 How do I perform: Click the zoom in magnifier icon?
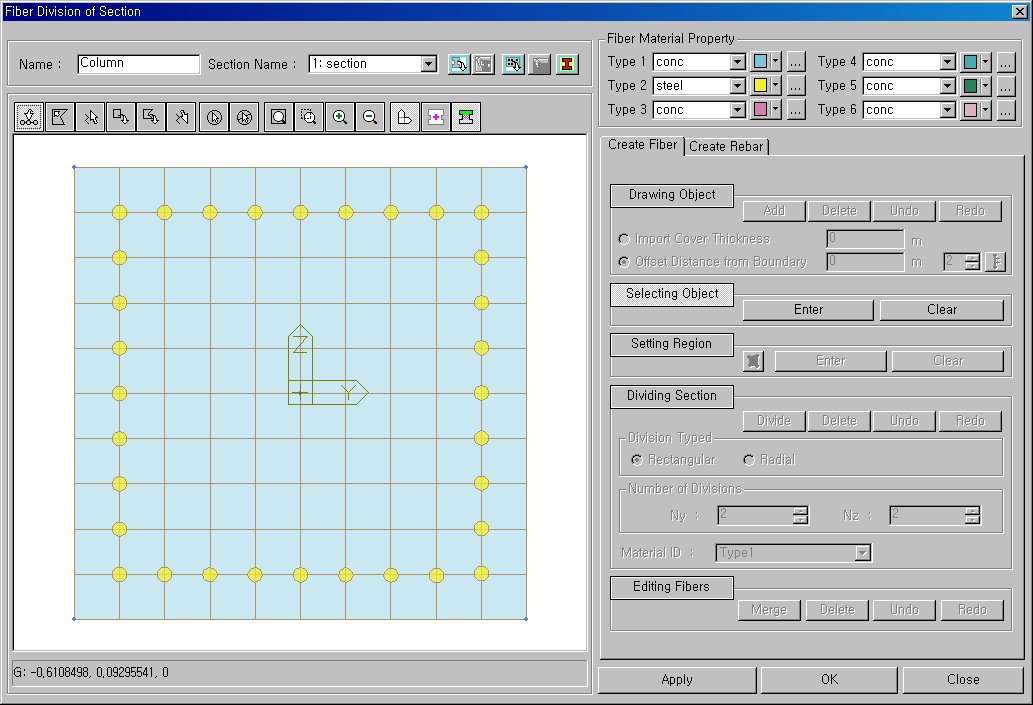340,118
